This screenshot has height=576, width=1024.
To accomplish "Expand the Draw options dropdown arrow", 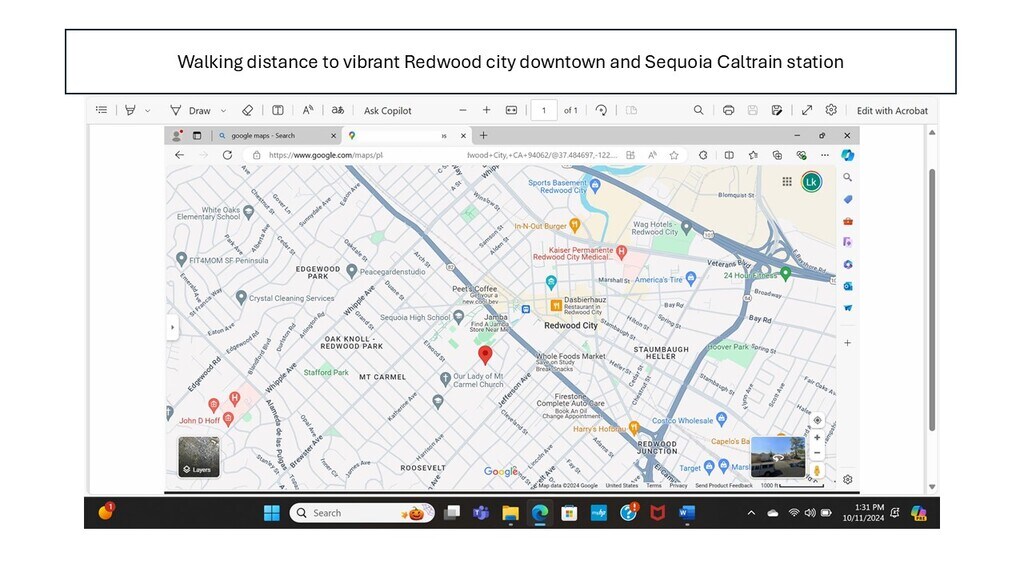I will point(223,110).
